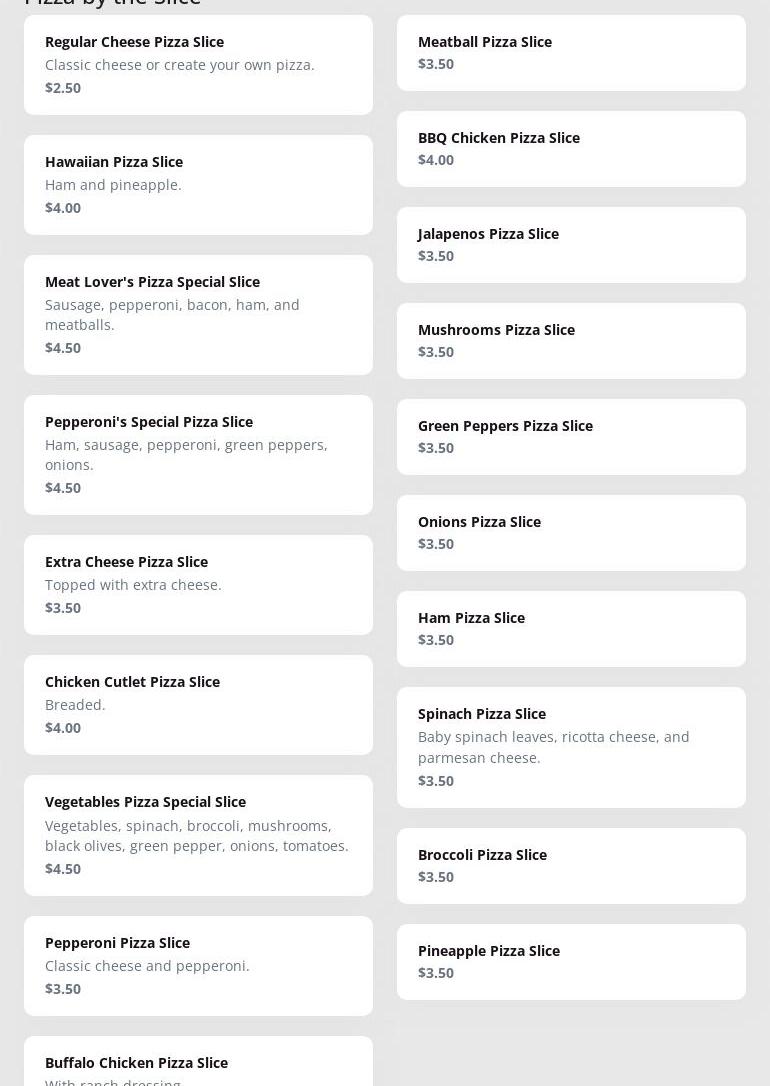The height and width of the screenshot is (1086, 770).
Task: Select the Regular Cheese Pizza Slice item
Action: pyautogui.click(x=198, y=65)
